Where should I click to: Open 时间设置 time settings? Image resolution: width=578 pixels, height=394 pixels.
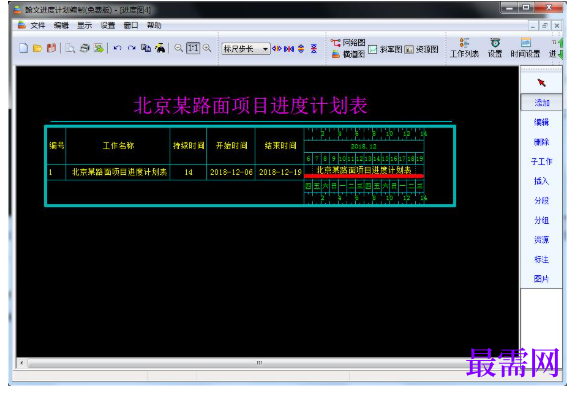pos(525,48)
